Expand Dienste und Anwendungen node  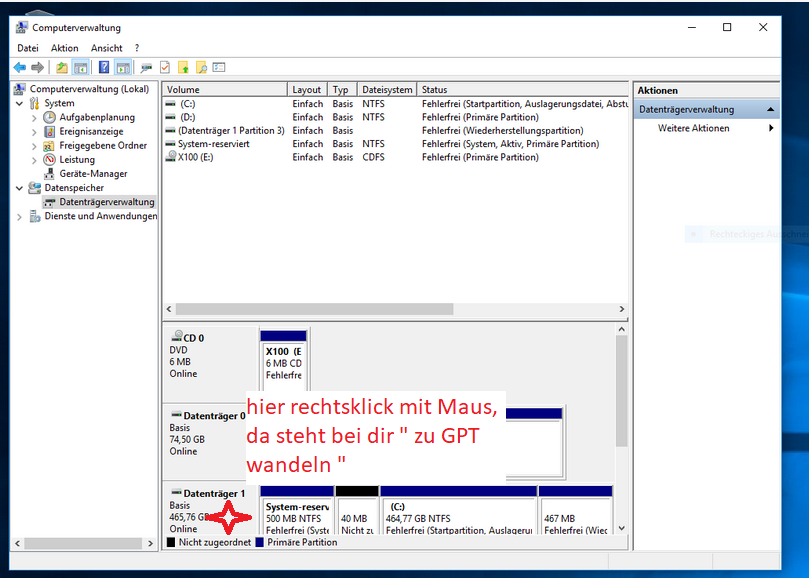tap(20, 217)
